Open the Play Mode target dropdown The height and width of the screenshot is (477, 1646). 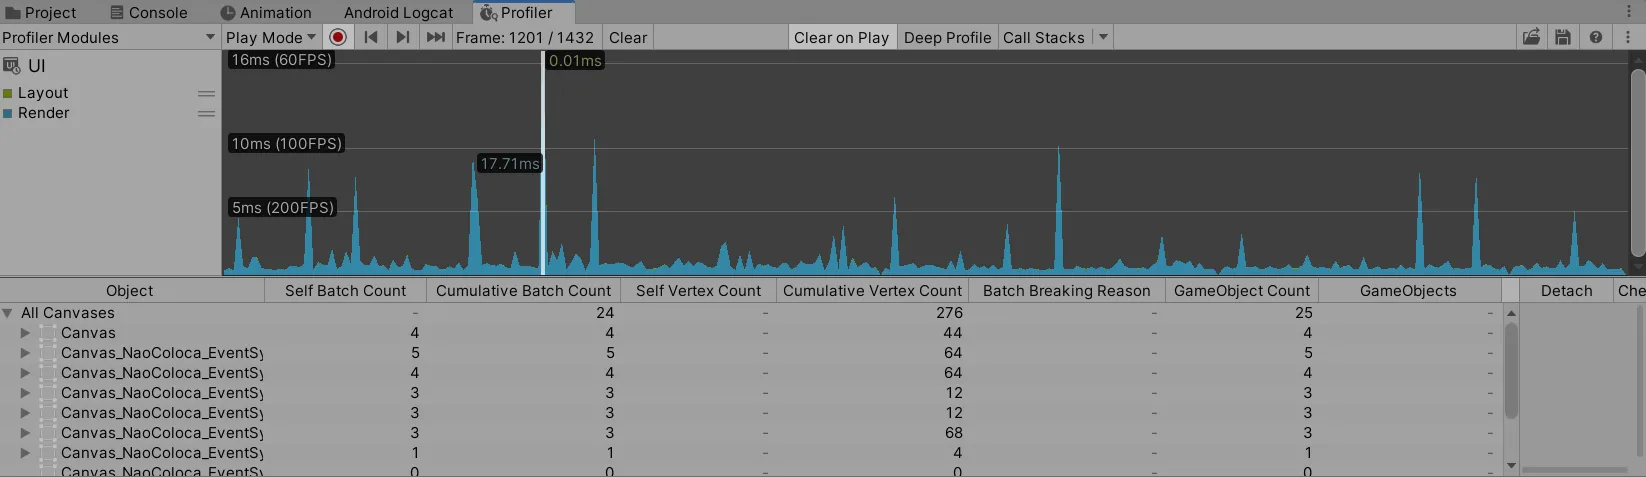pyautogui.click(x=270, y=37)
